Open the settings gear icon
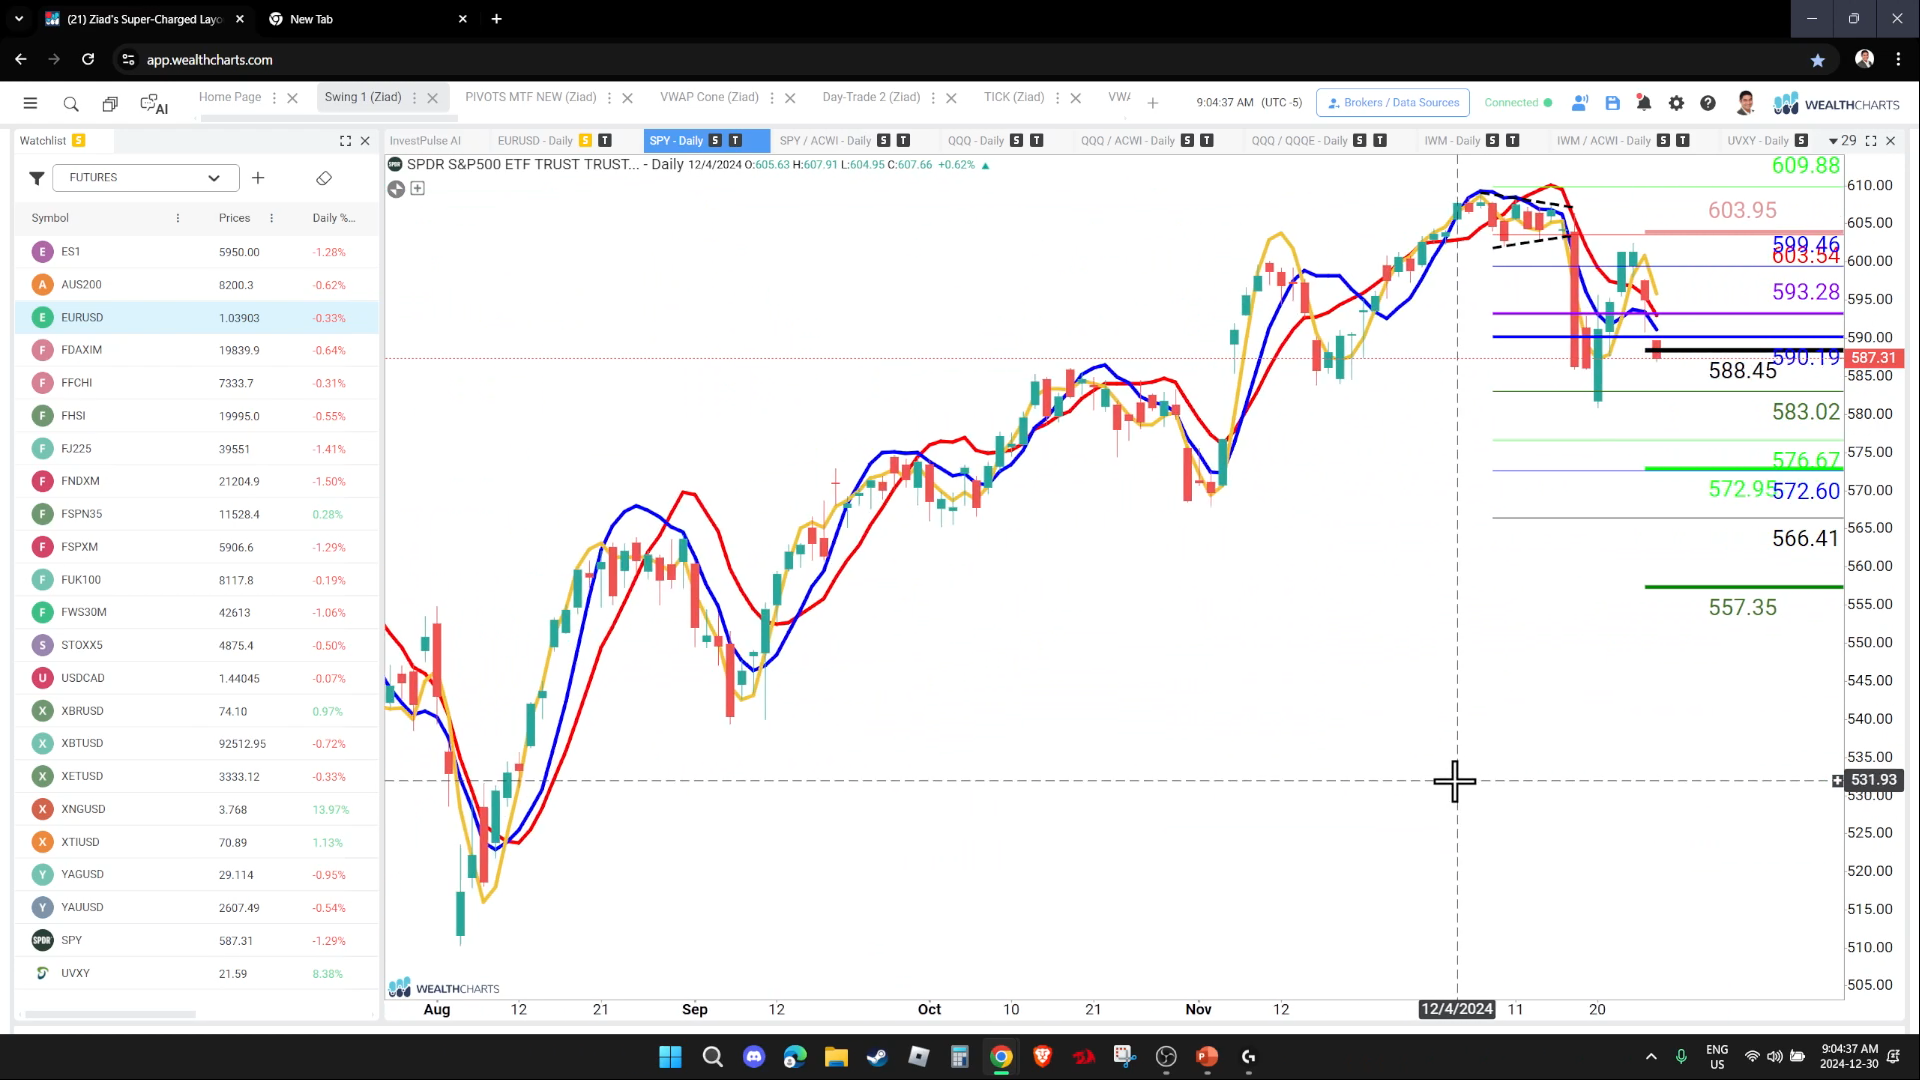1920x1080 pixels. [x=1676, y=102]
